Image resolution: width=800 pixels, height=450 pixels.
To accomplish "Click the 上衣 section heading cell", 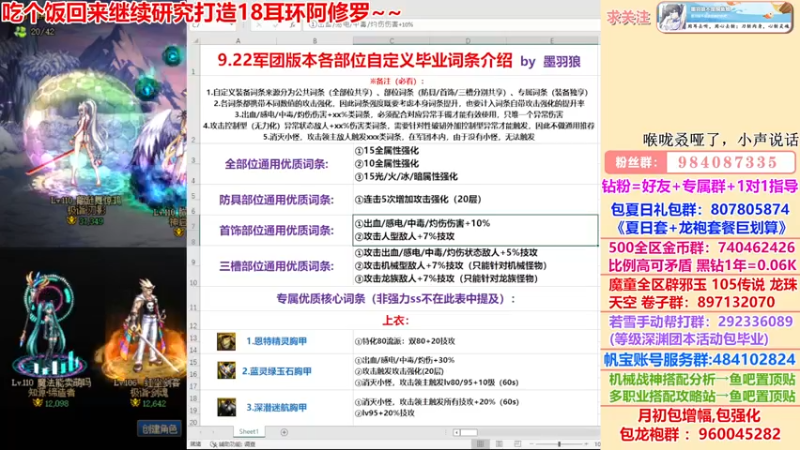I will 395,320.
